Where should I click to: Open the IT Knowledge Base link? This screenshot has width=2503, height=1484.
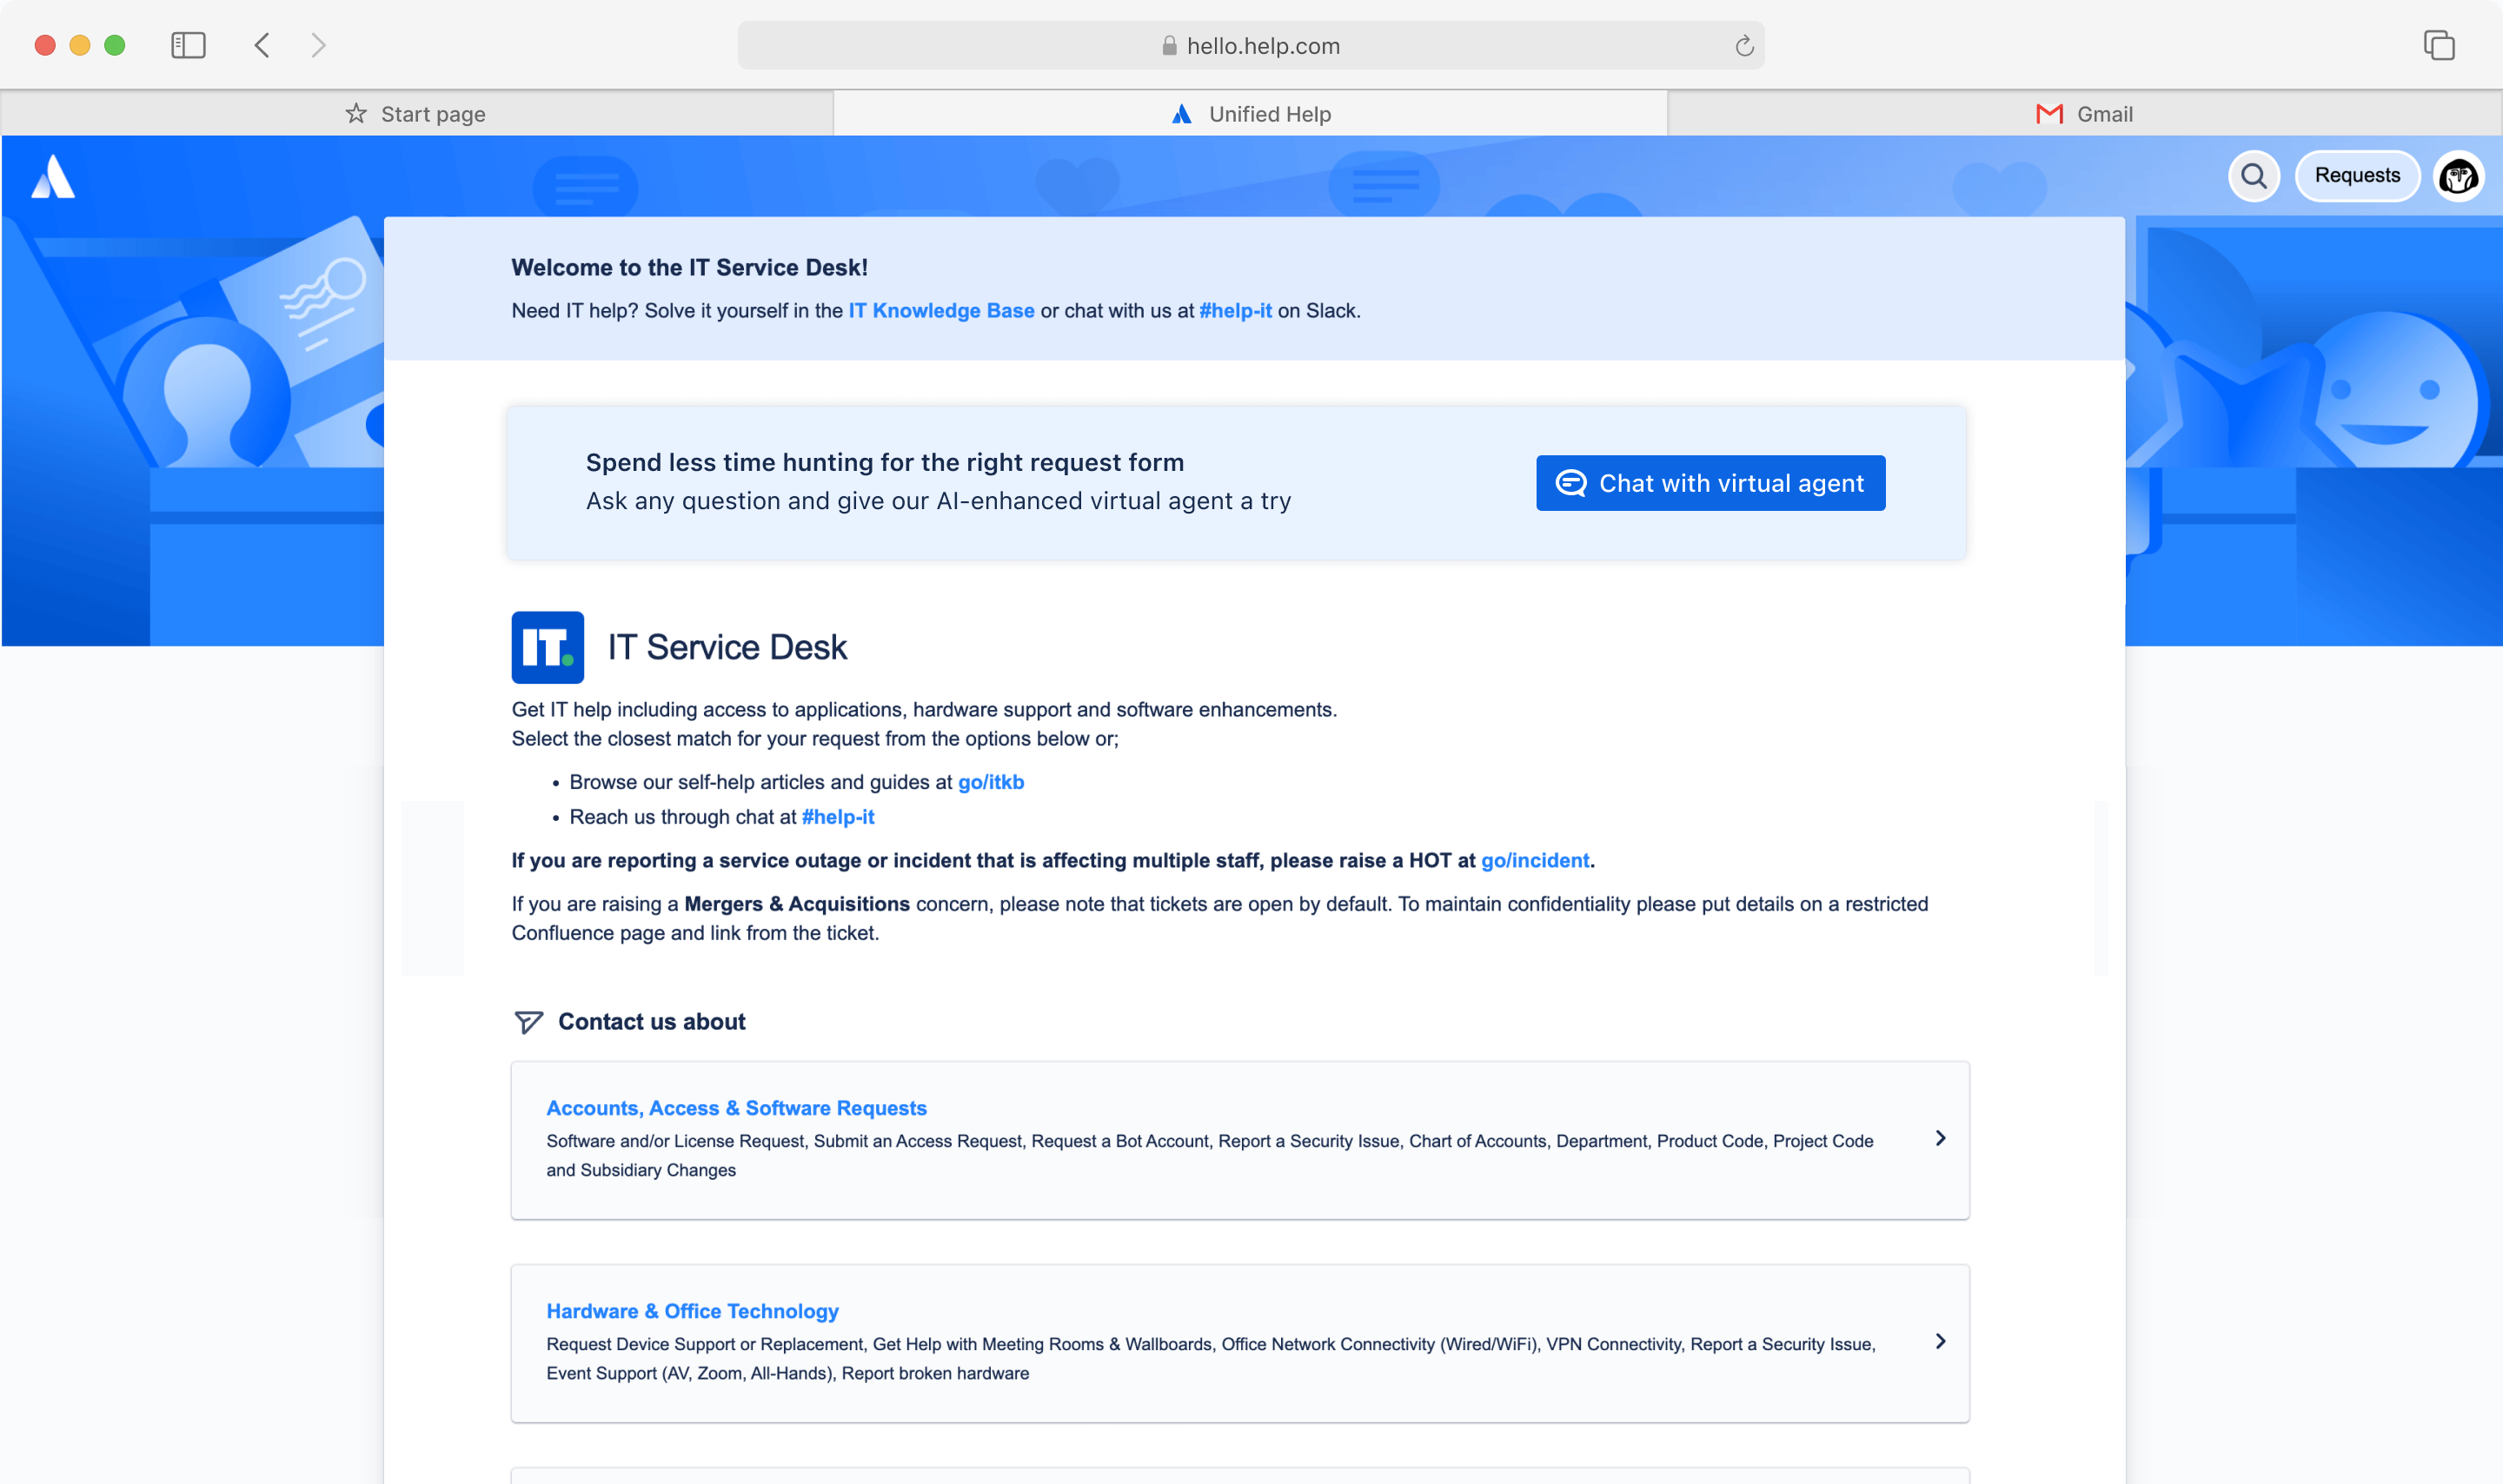pyautogui.click(x=940, y=311)
